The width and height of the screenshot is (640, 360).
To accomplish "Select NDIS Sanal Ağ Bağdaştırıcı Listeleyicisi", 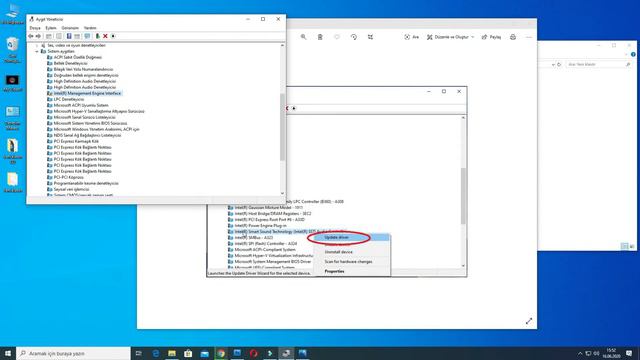I will pyautogui.click(x=87, y=135).
